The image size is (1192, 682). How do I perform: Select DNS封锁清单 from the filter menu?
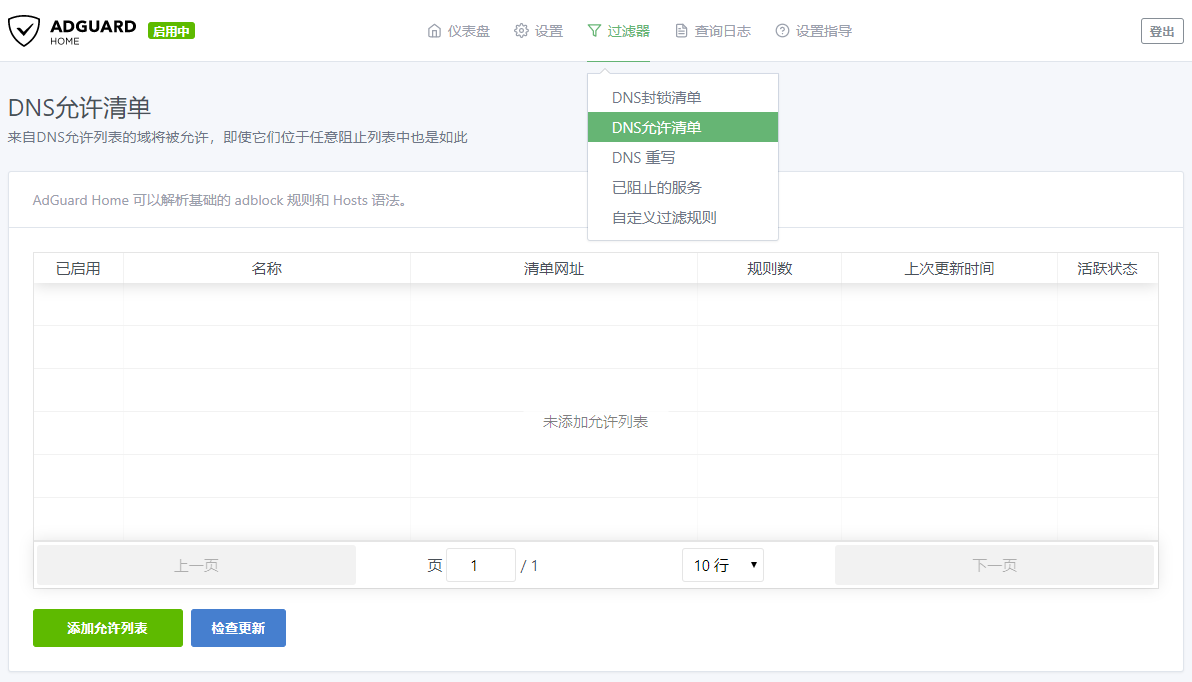pyautogui.click(x=657, y=98)
